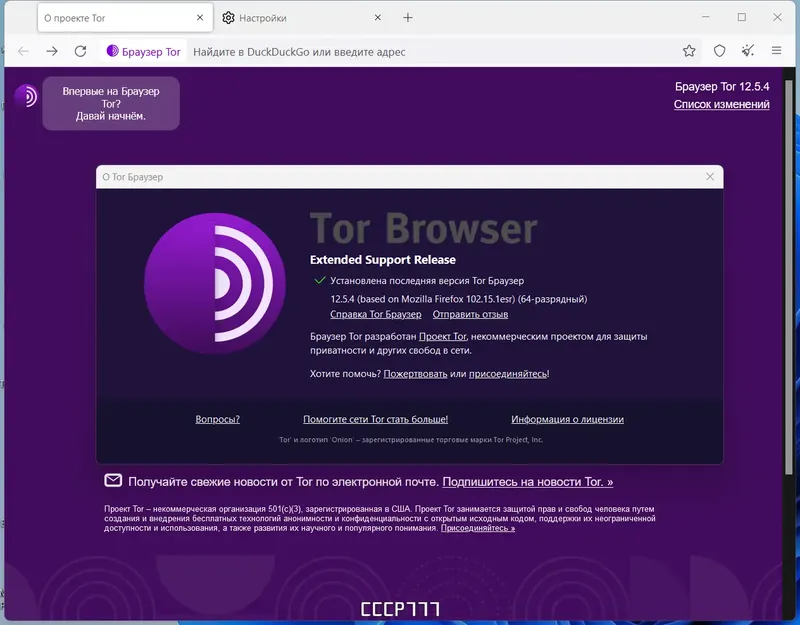800x625 pixels.
Task: Close the 'О проекте Tor' tab
Action: click(x=200, y=17)
